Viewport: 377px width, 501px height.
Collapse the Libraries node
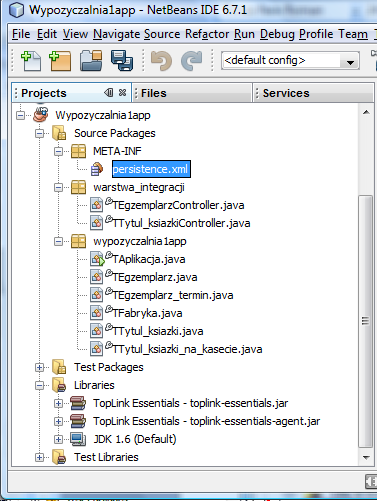(39, 385)
